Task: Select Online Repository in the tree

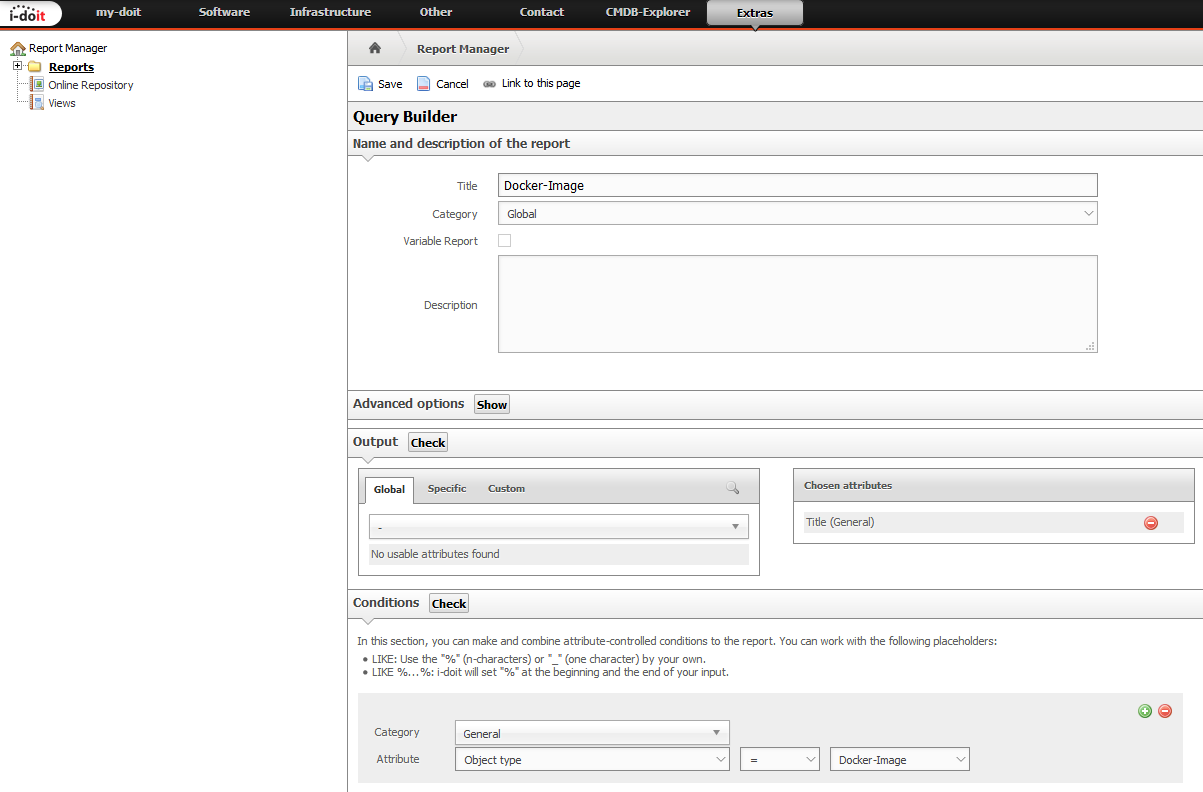Action: [91, 85]
